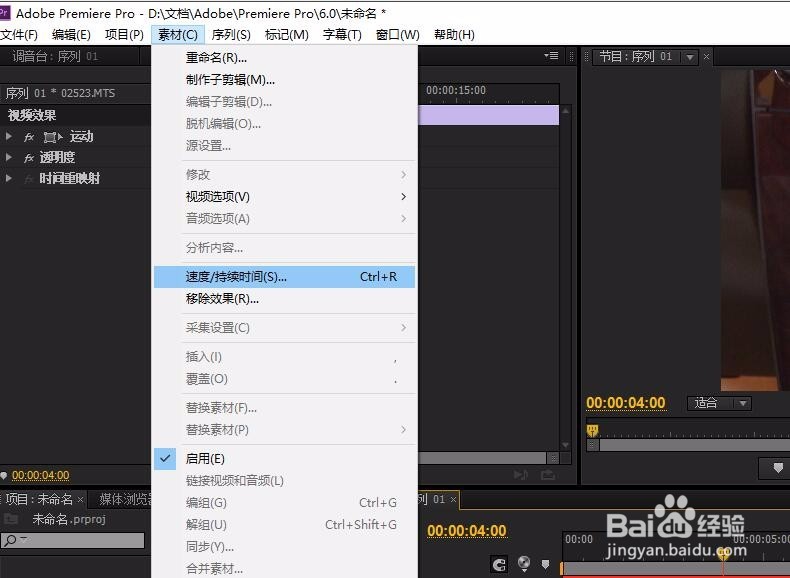Screen dimensions: 790x578
Task: Add marker in the Program monitor
Action: (x=778, y=468)
